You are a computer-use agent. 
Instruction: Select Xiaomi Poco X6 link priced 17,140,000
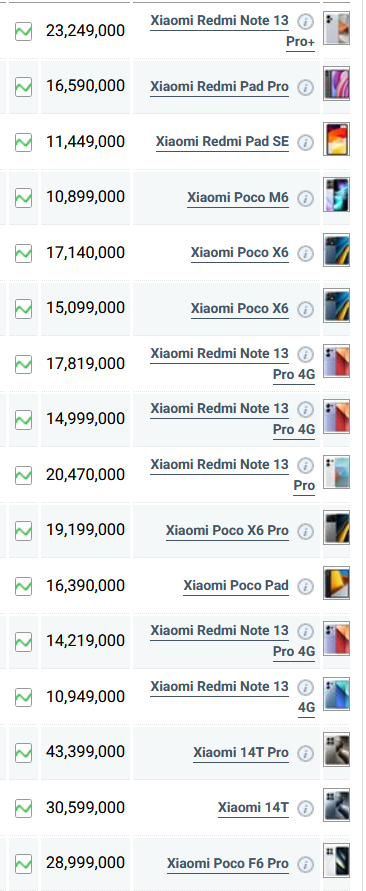pyautogui.click(x=240, y=253)
